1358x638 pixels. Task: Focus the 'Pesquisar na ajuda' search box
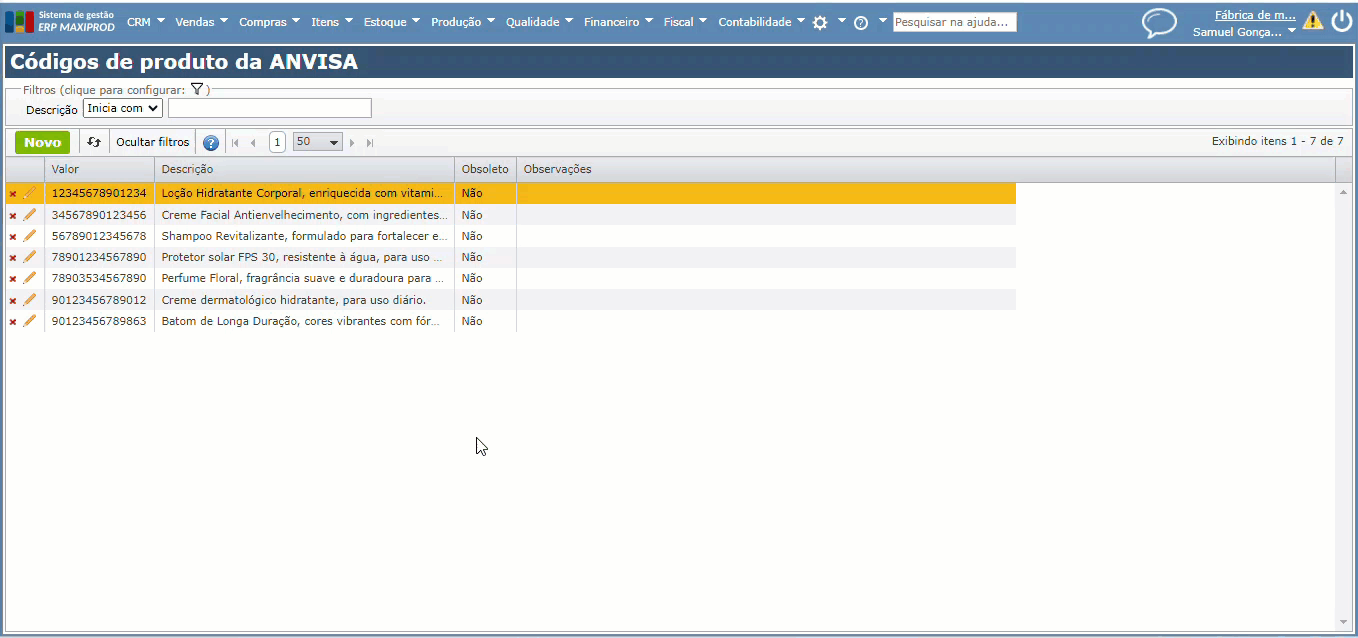[955, 22]
